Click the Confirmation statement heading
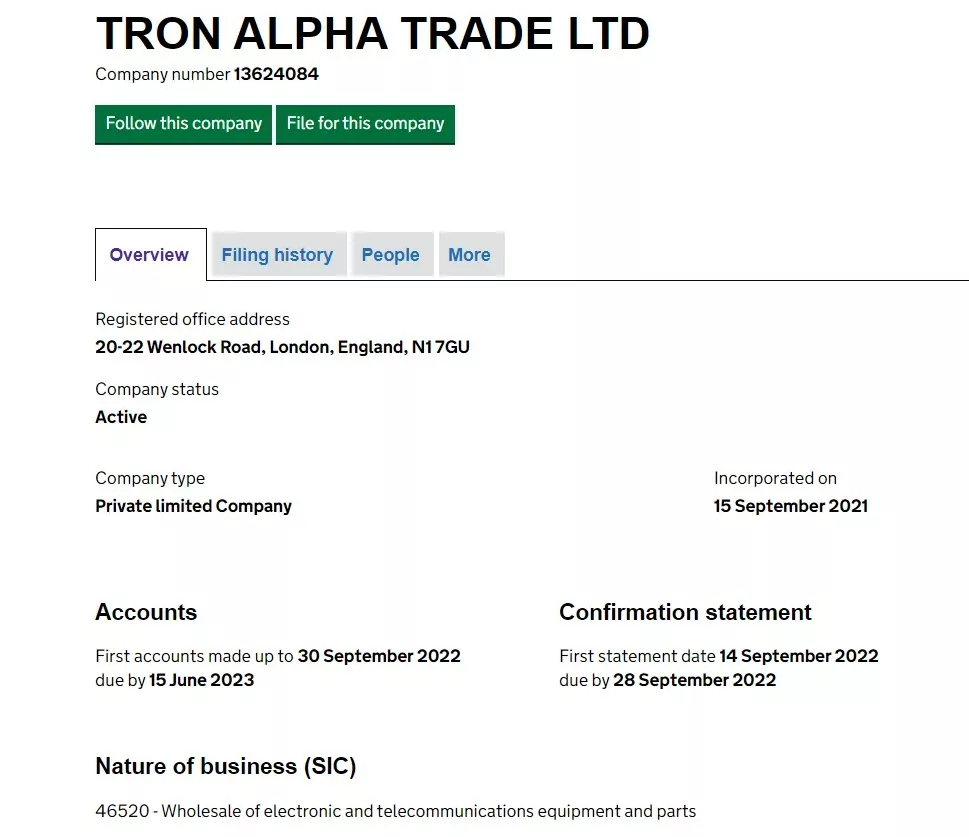Viewport: 969px width, 837px height. coord(685,612)
